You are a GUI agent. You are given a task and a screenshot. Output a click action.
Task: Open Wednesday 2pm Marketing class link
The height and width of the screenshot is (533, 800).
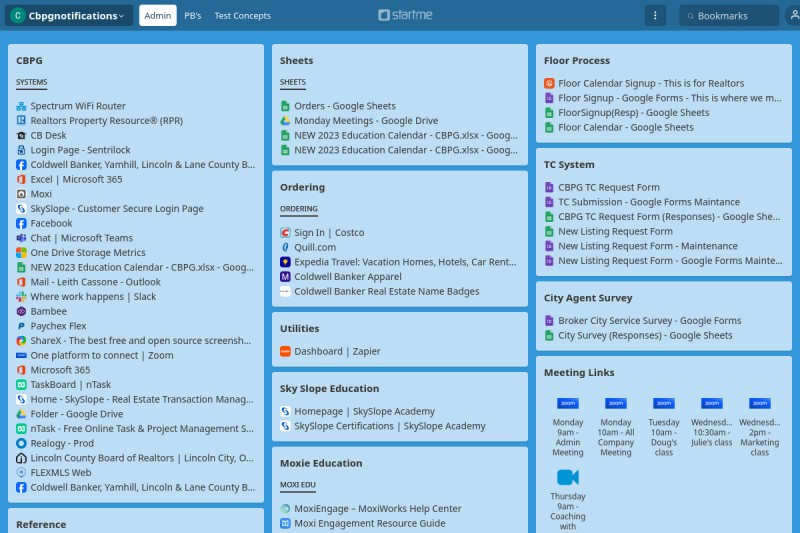coord(760,426)
